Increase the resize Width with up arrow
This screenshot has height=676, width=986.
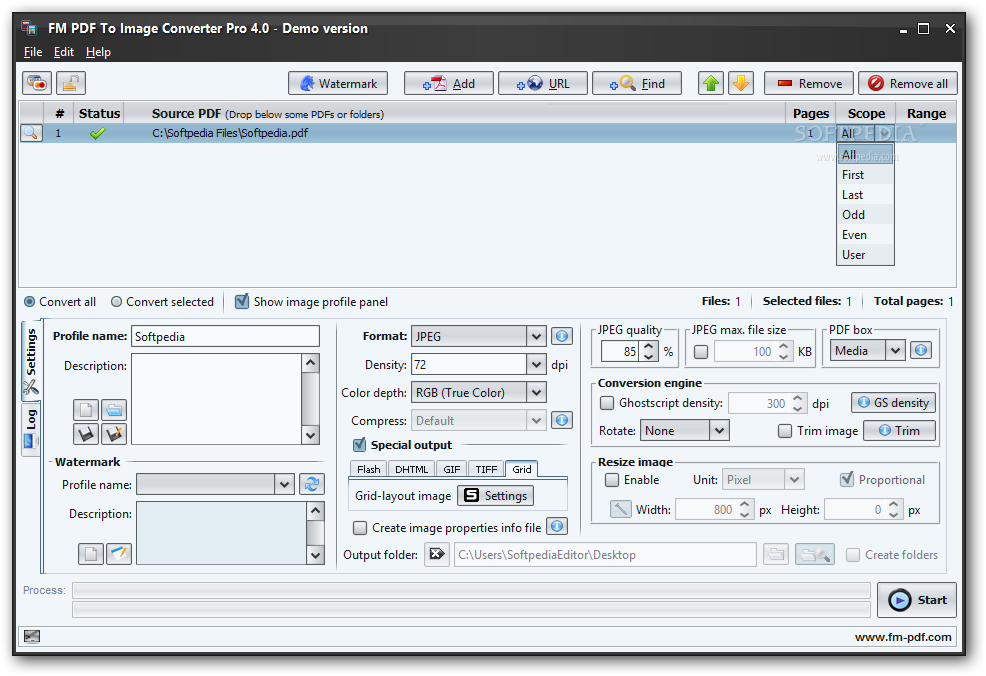coord(745,504)
